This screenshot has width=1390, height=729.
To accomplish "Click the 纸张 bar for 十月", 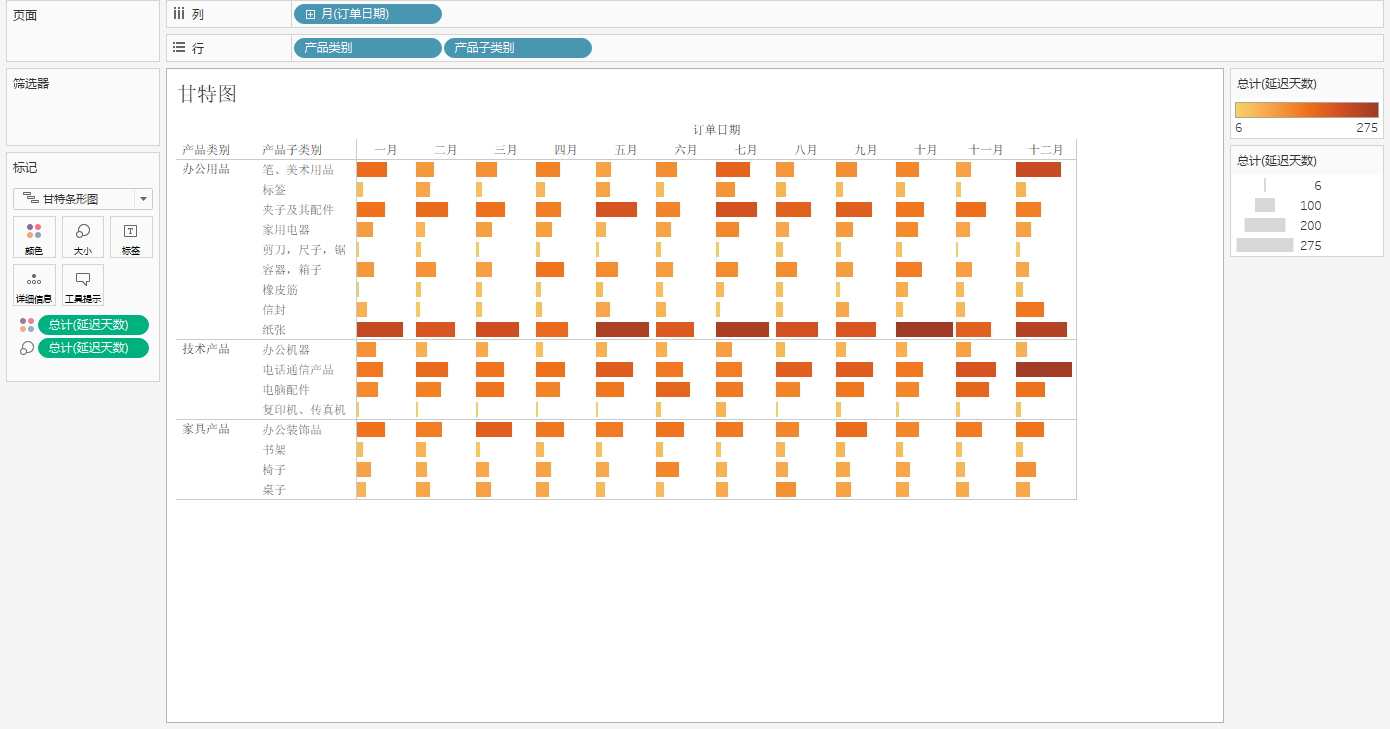I will (x=924, y=330).
